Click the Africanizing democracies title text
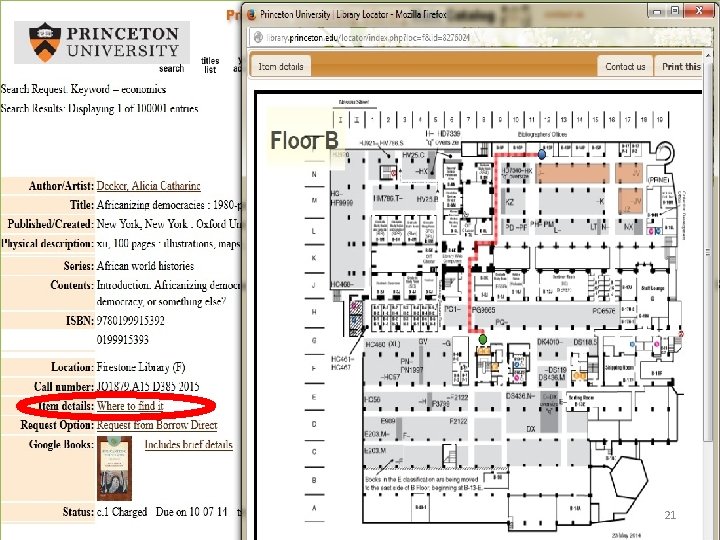The width and height of the screenshot is (720, 540). (169, 205)
